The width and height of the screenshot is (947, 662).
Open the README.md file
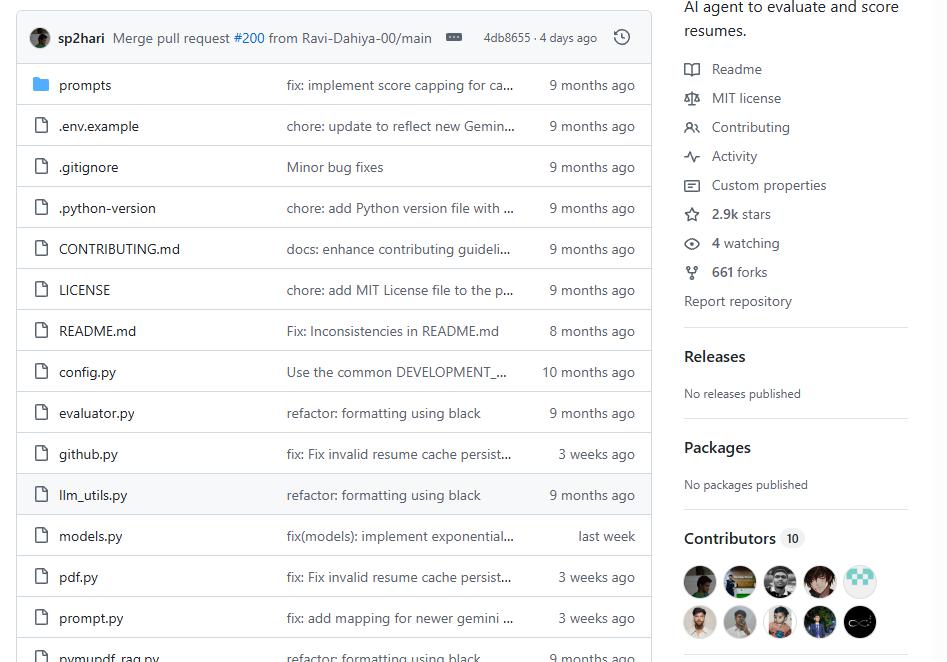97,332
